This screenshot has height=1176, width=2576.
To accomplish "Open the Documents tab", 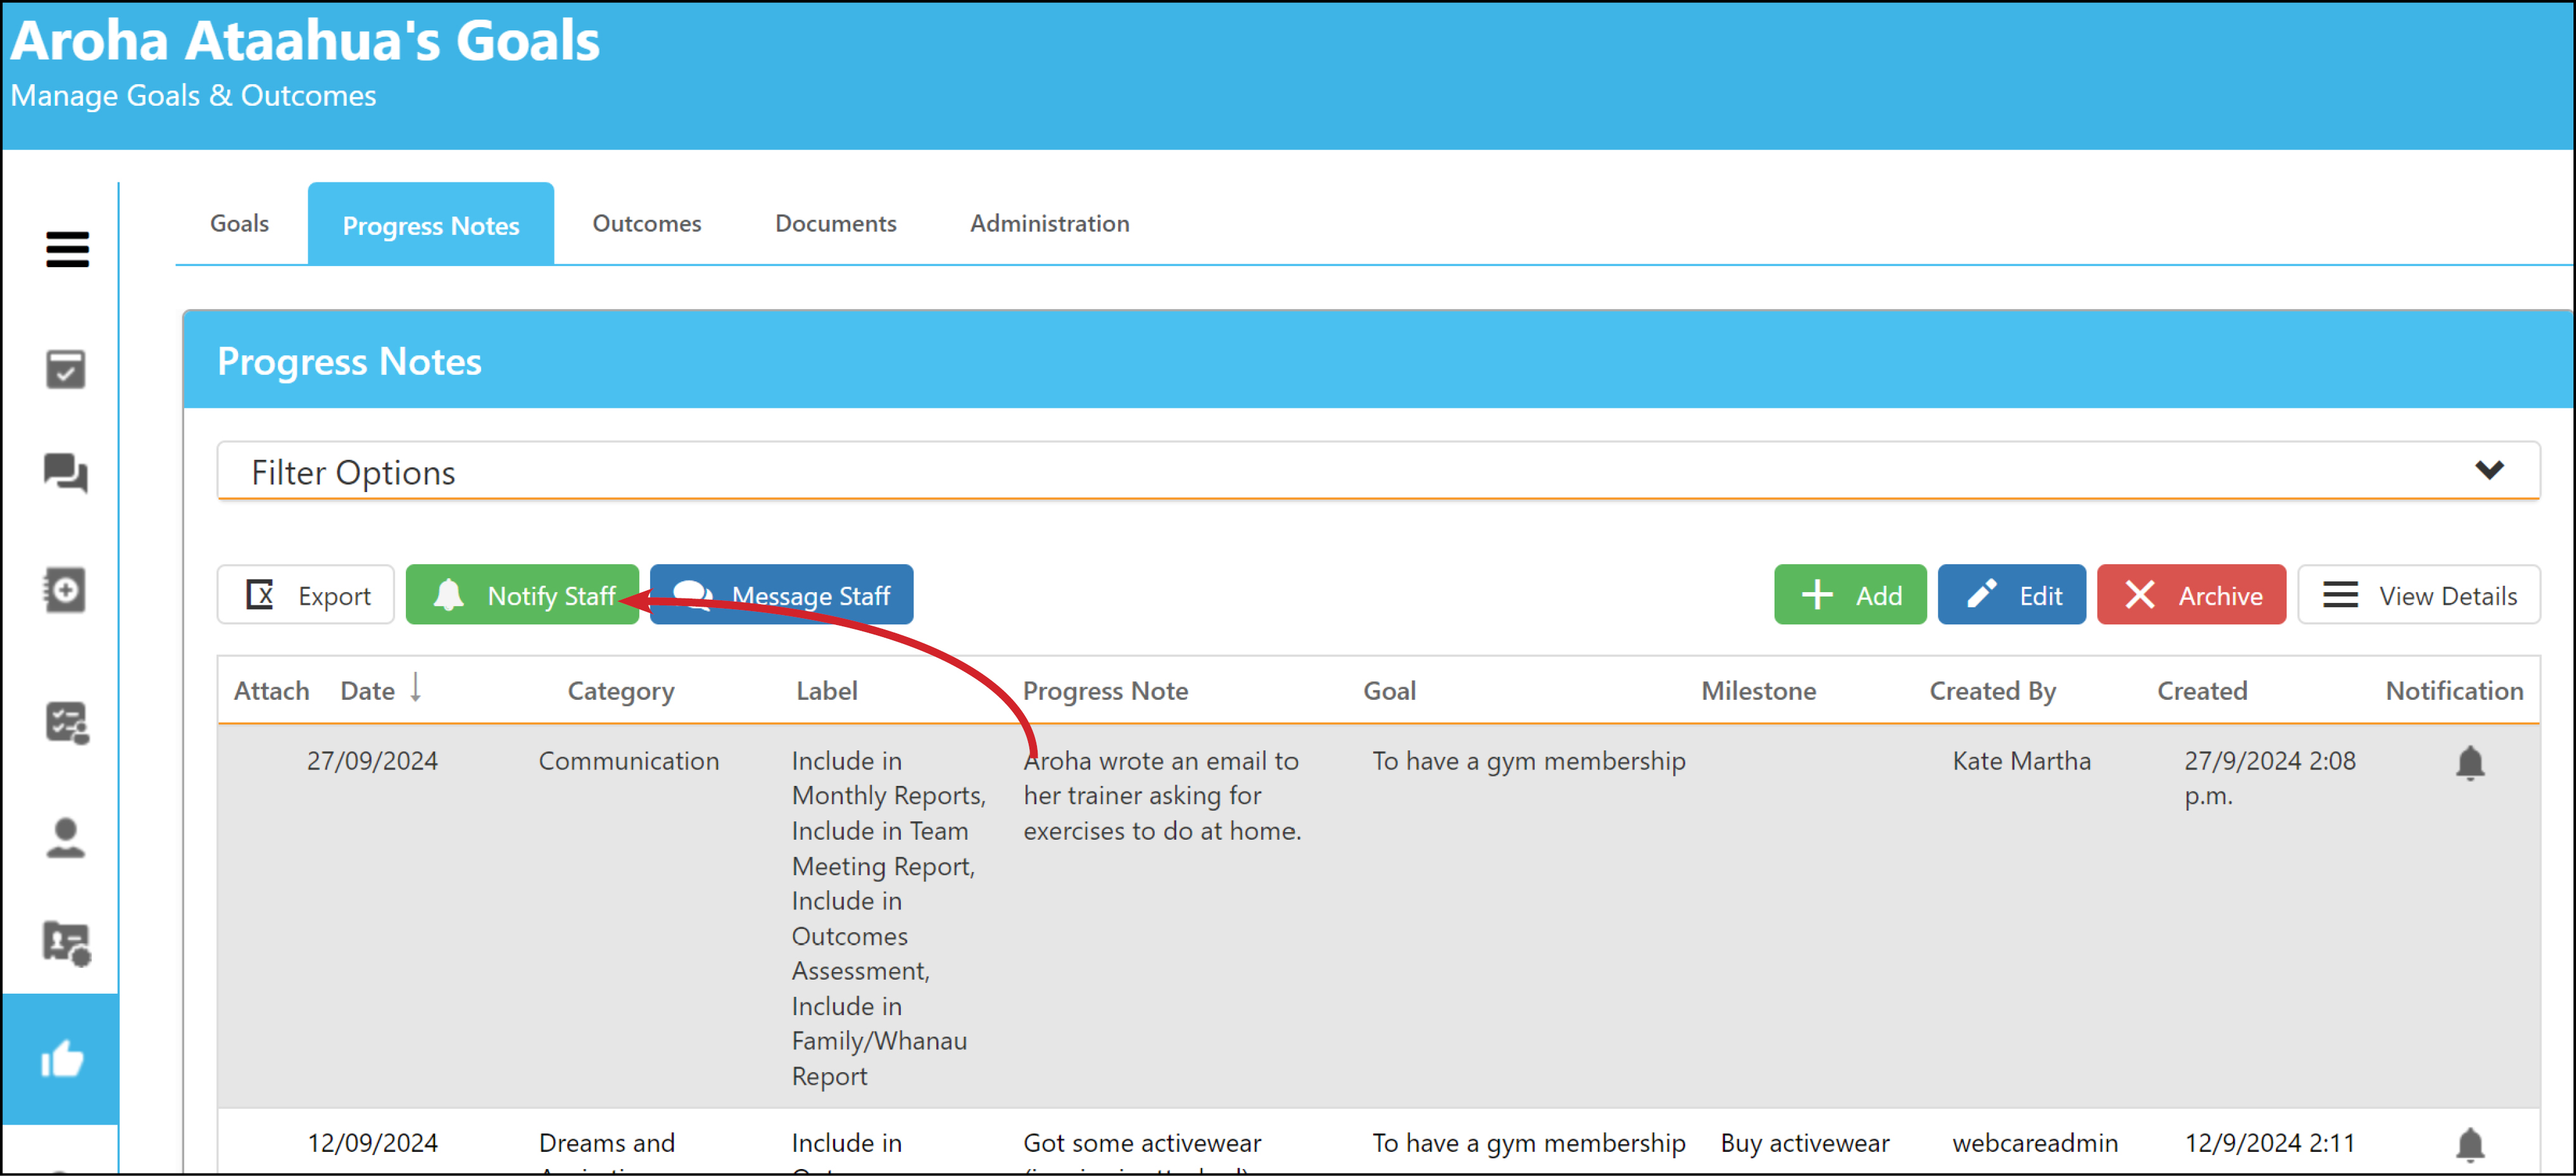I will pos(835,223).
